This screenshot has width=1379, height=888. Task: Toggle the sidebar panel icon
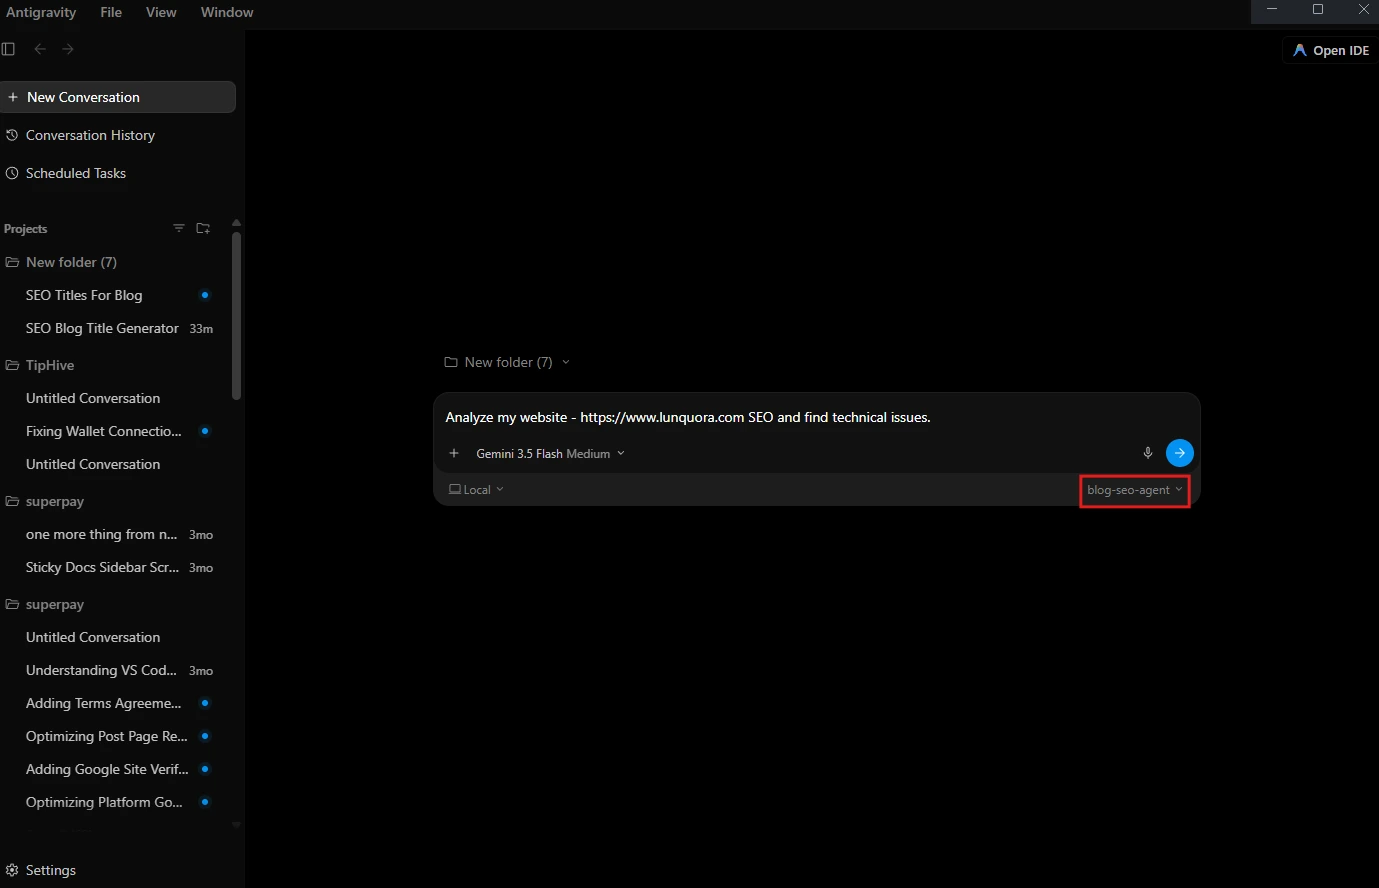[x=9, y=49]
